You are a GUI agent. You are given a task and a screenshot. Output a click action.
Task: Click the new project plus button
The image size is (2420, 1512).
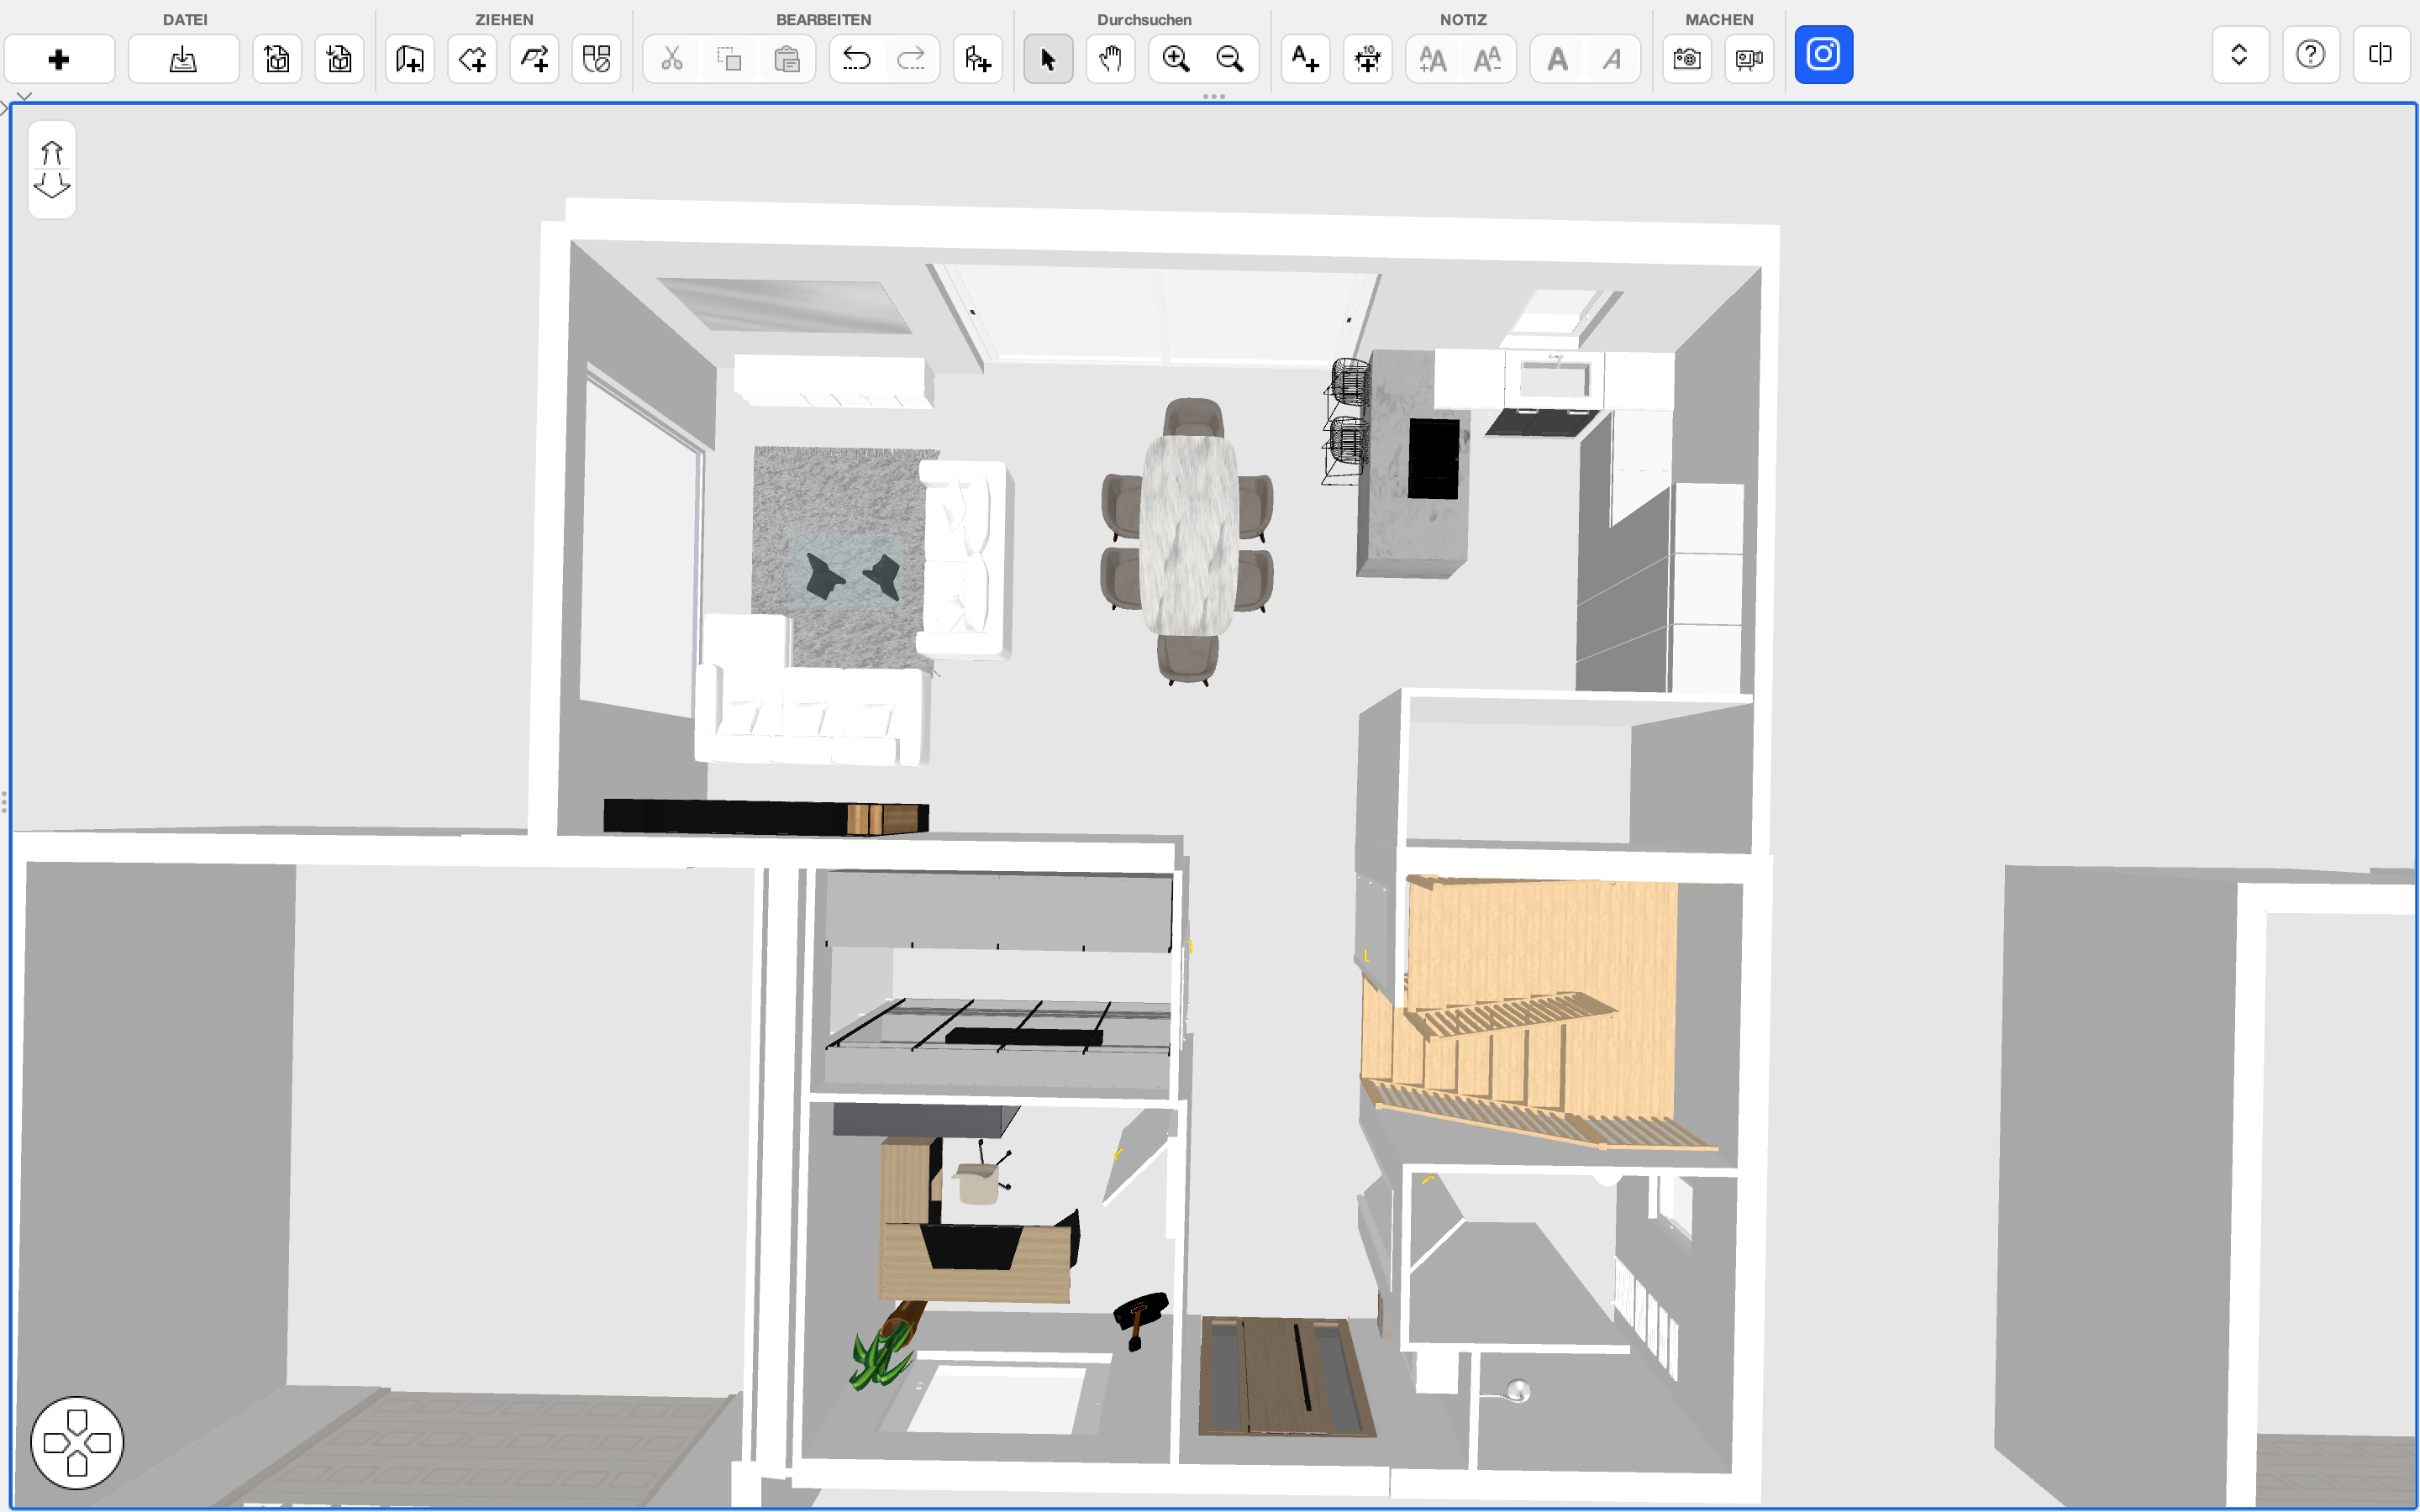coord(59,60)
